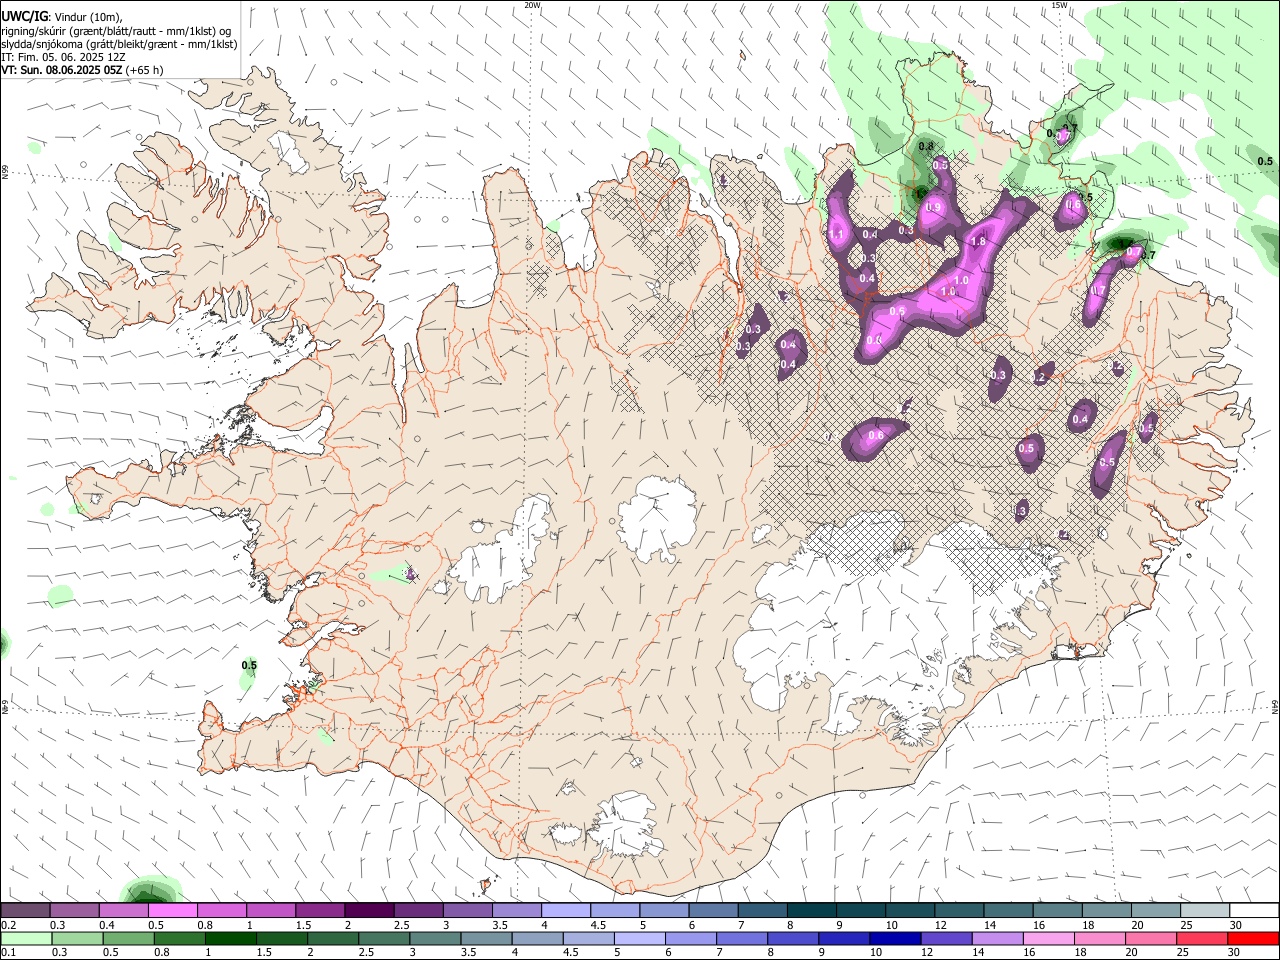Click the dark teal snow swatch above 8
Screen dimensions: 1280x960
[x=811, y=911]
